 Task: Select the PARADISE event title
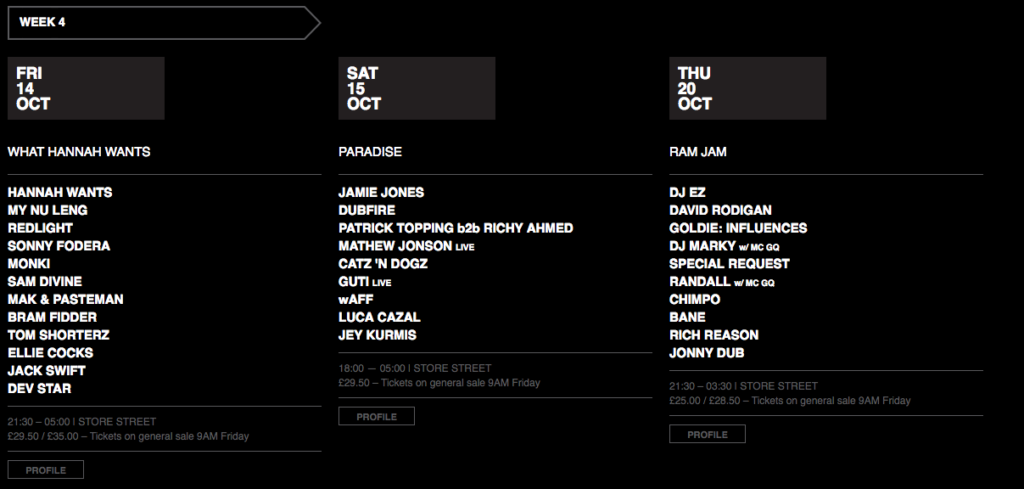(x=370, y=152)
